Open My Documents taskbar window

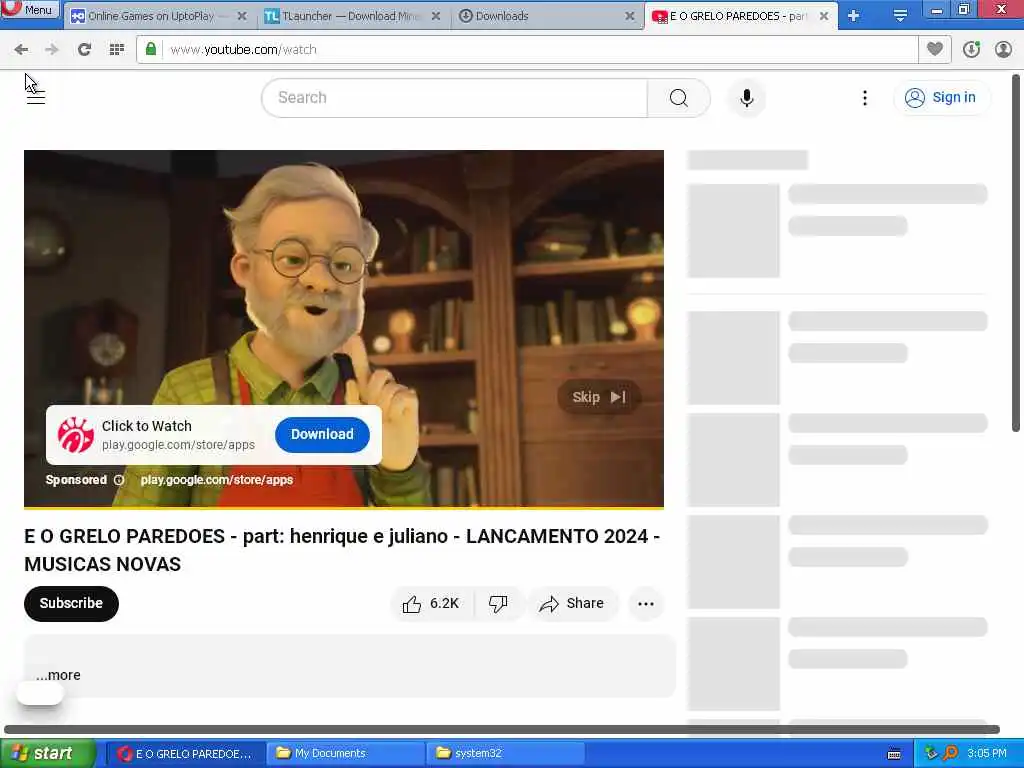[x=346, y=754]
